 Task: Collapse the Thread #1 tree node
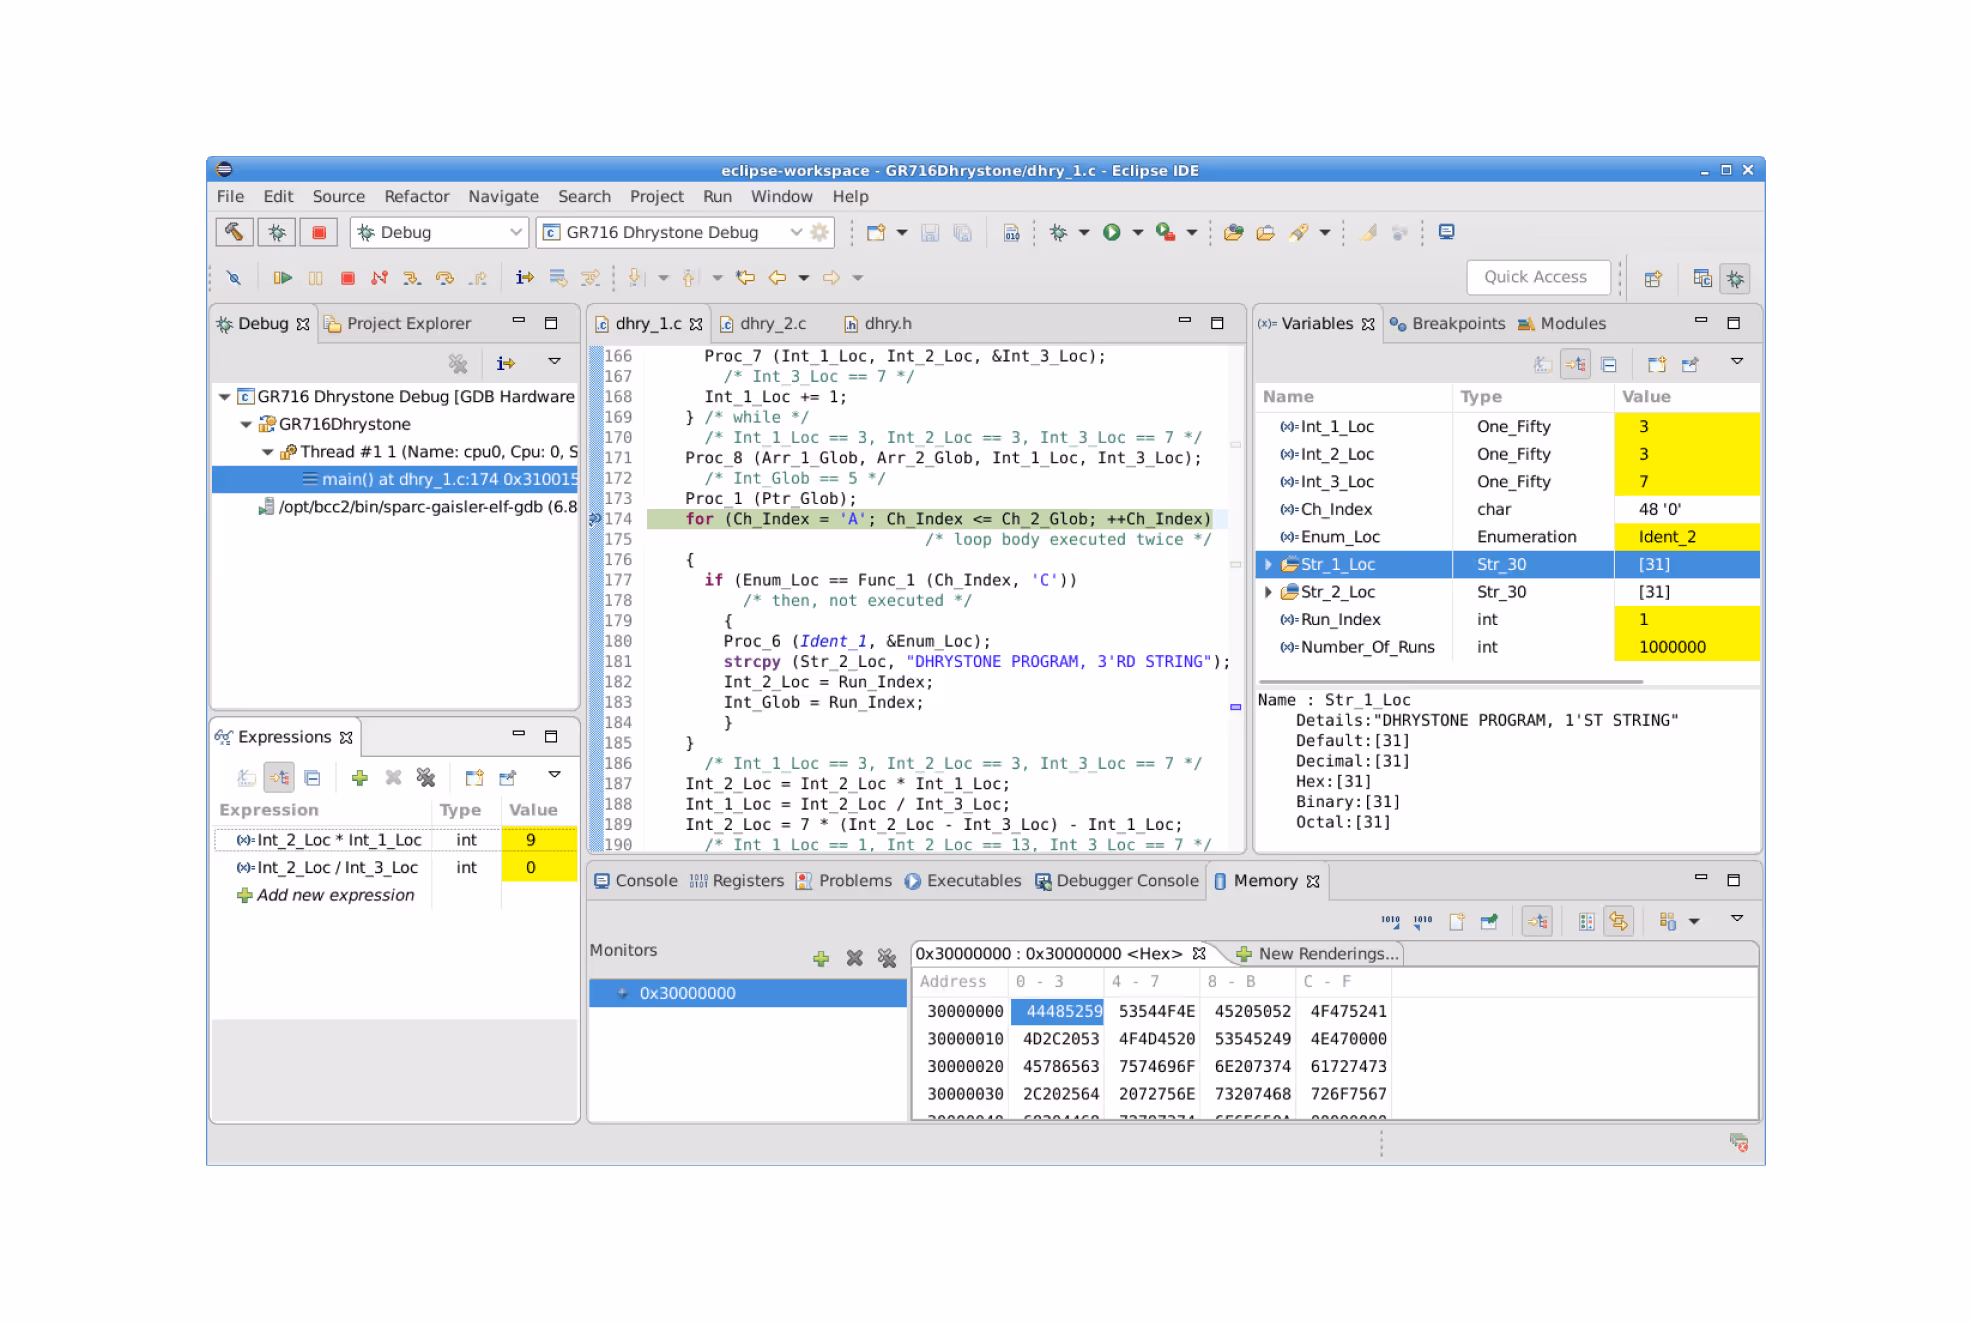267,452
